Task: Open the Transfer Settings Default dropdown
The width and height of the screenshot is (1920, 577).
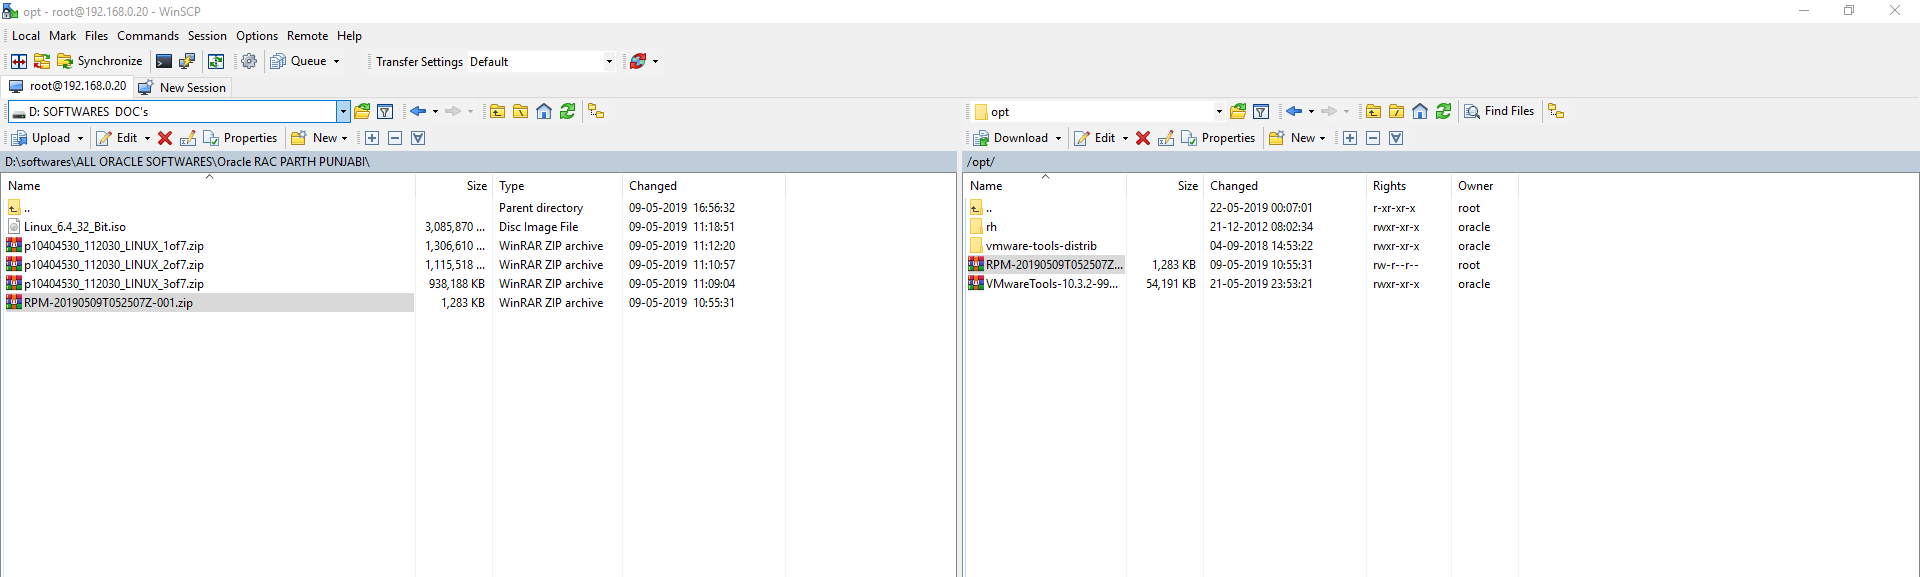Action: (x=609, y=61)
